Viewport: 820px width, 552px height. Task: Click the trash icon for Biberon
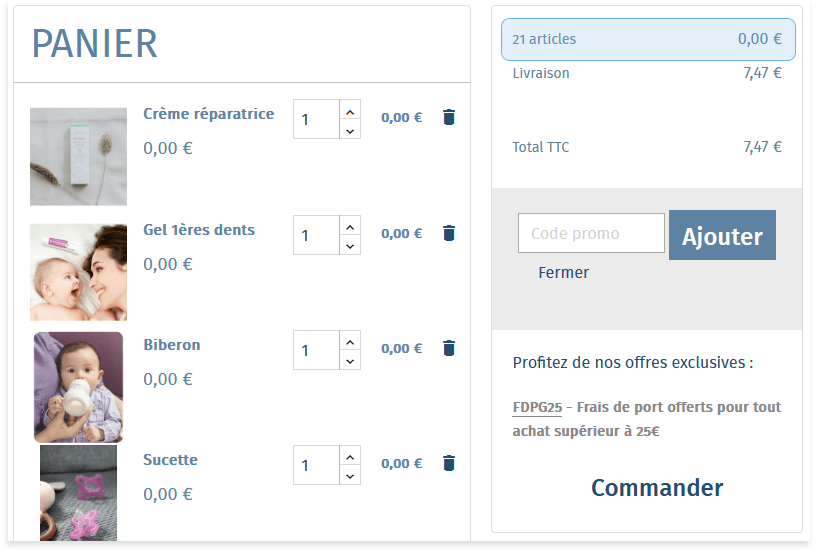pos(449,348)
